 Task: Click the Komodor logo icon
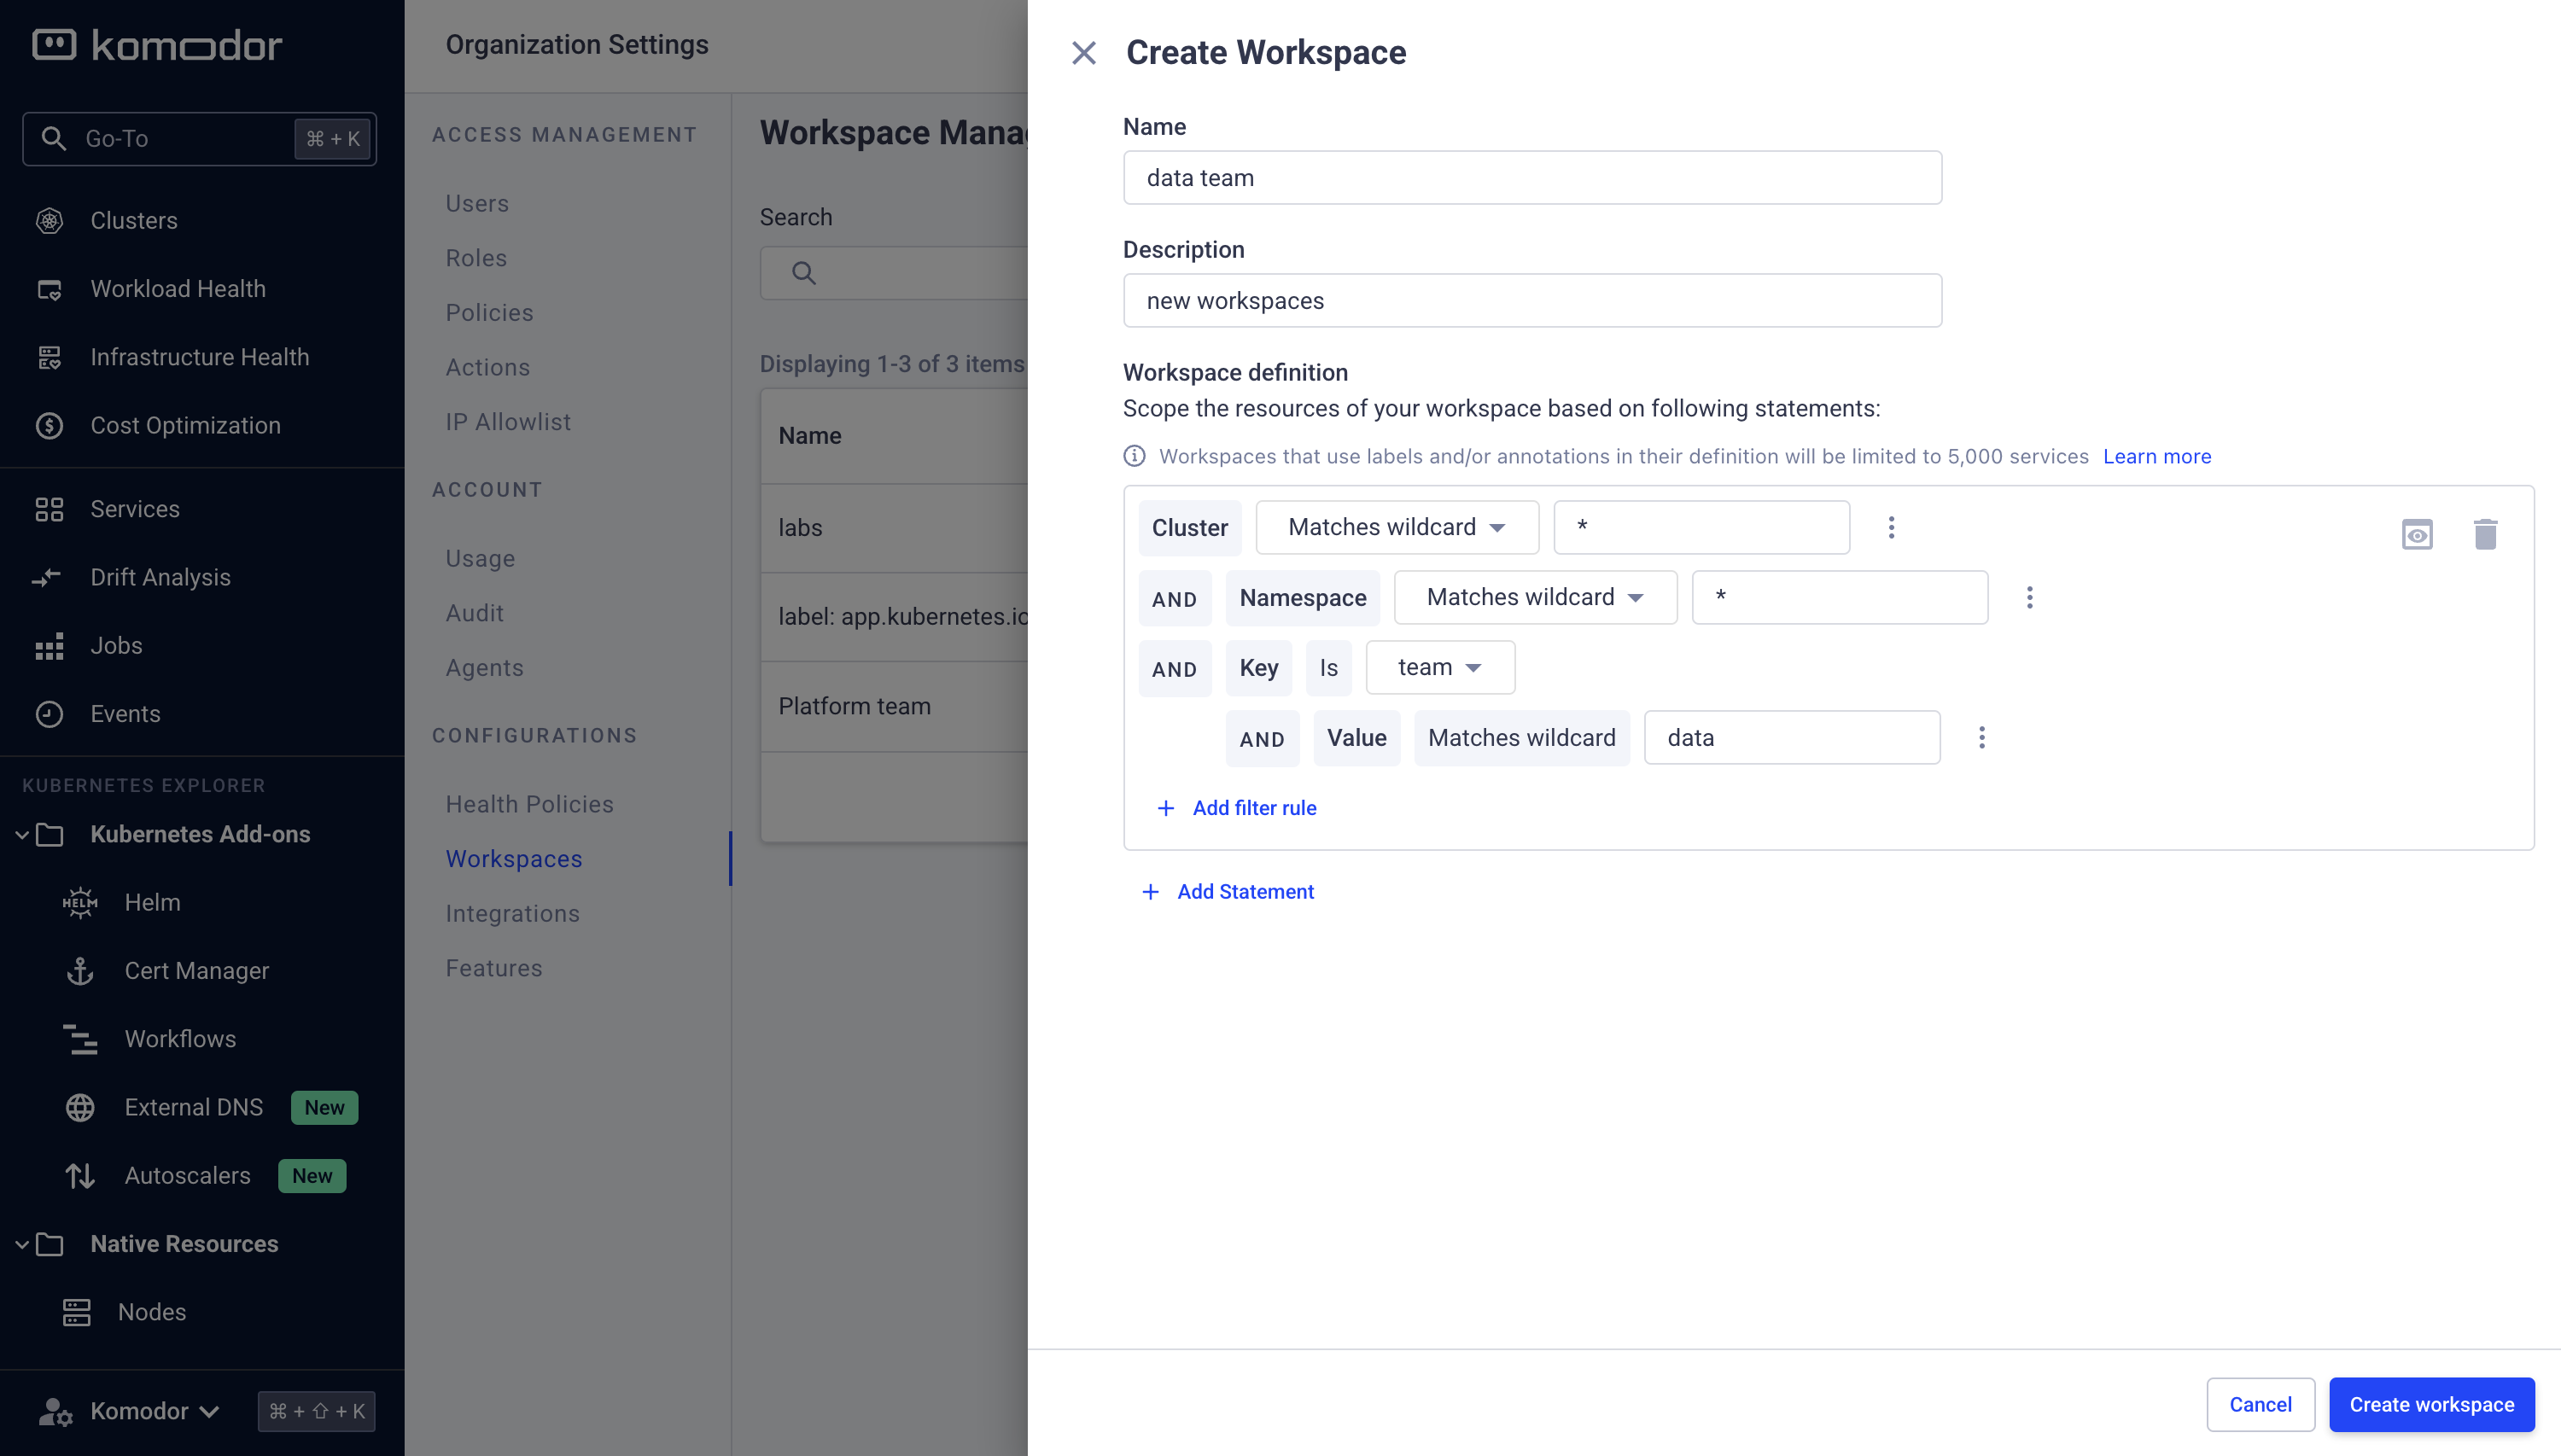click(54, 45)
